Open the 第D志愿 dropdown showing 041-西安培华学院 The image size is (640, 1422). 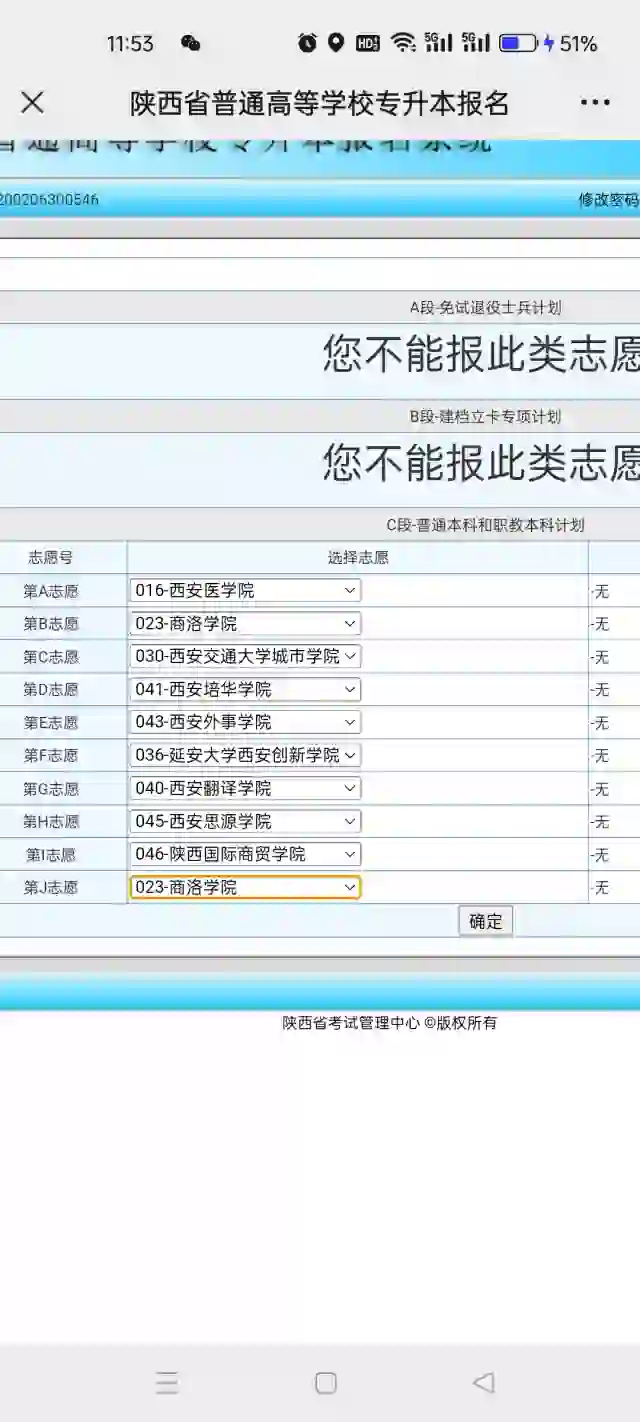tap(245, 690)
